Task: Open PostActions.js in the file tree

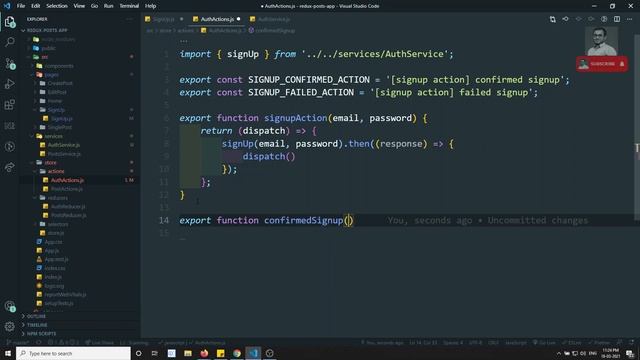Action: (x=66, y=189)
